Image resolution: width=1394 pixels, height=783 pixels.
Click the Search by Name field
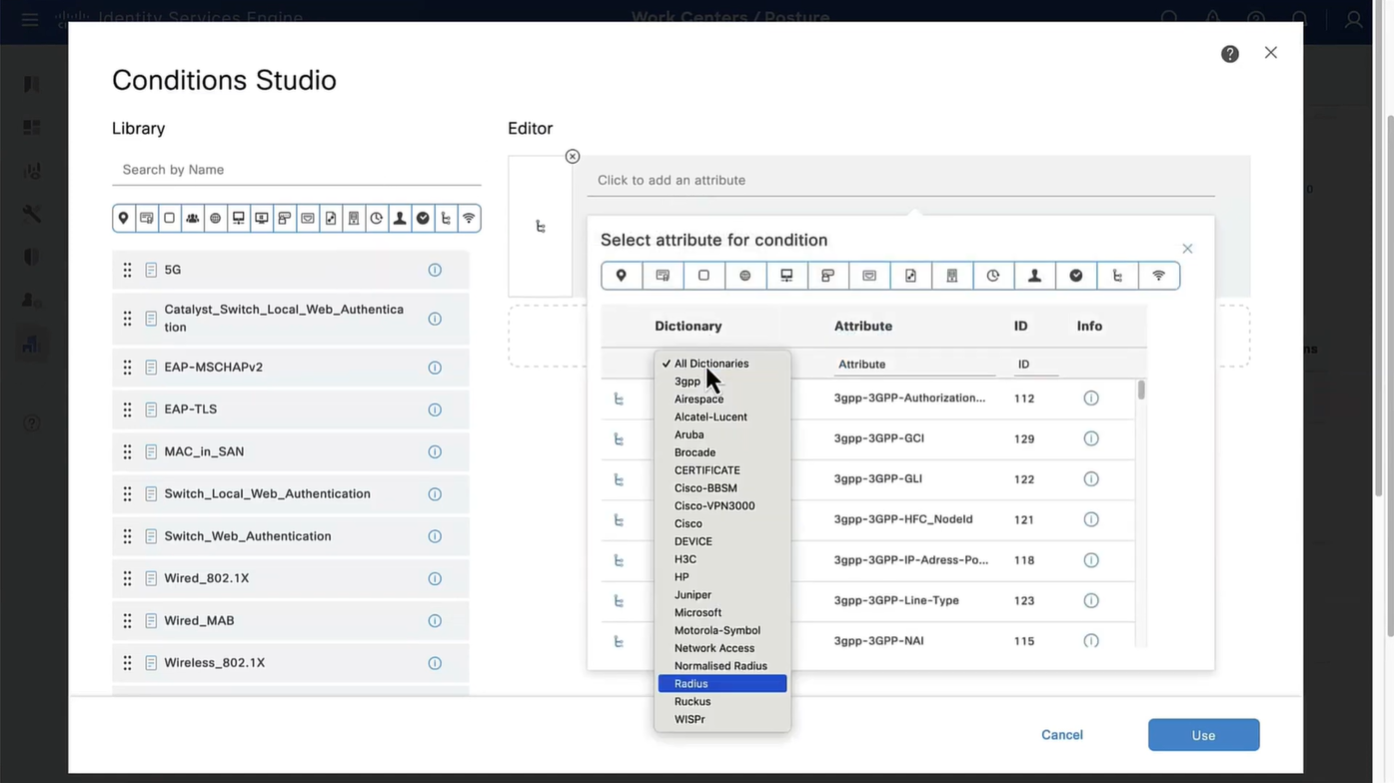[296, 170]
